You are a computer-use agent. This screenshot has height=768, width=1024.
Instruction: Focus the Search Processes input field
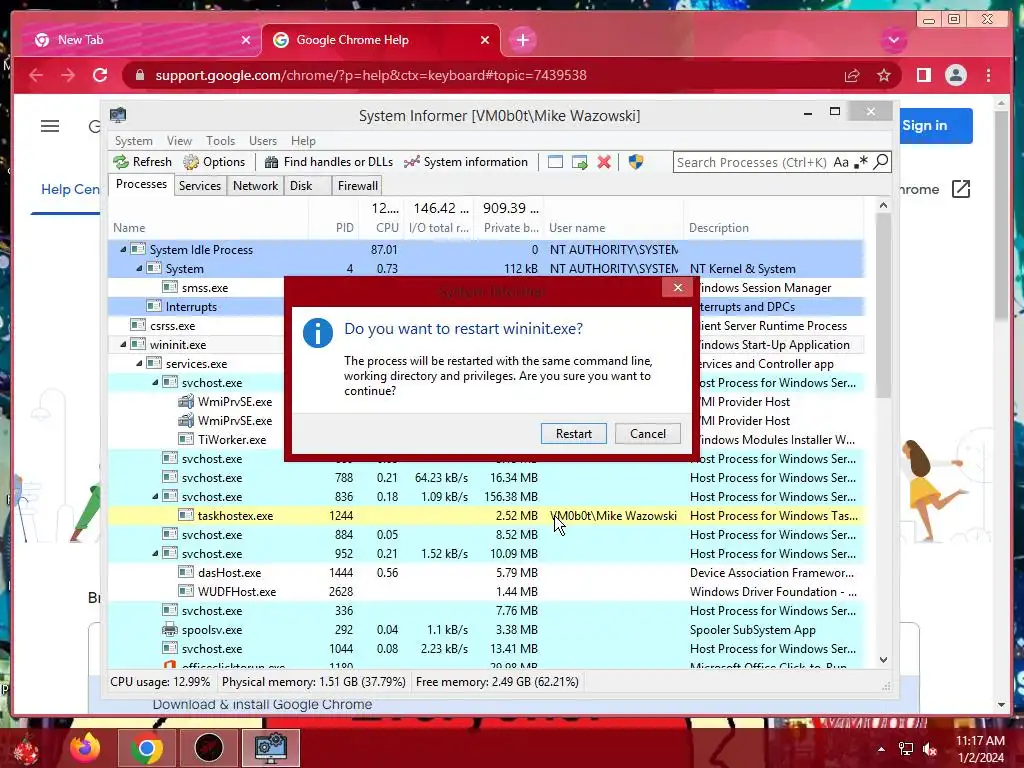coord(752,162)
